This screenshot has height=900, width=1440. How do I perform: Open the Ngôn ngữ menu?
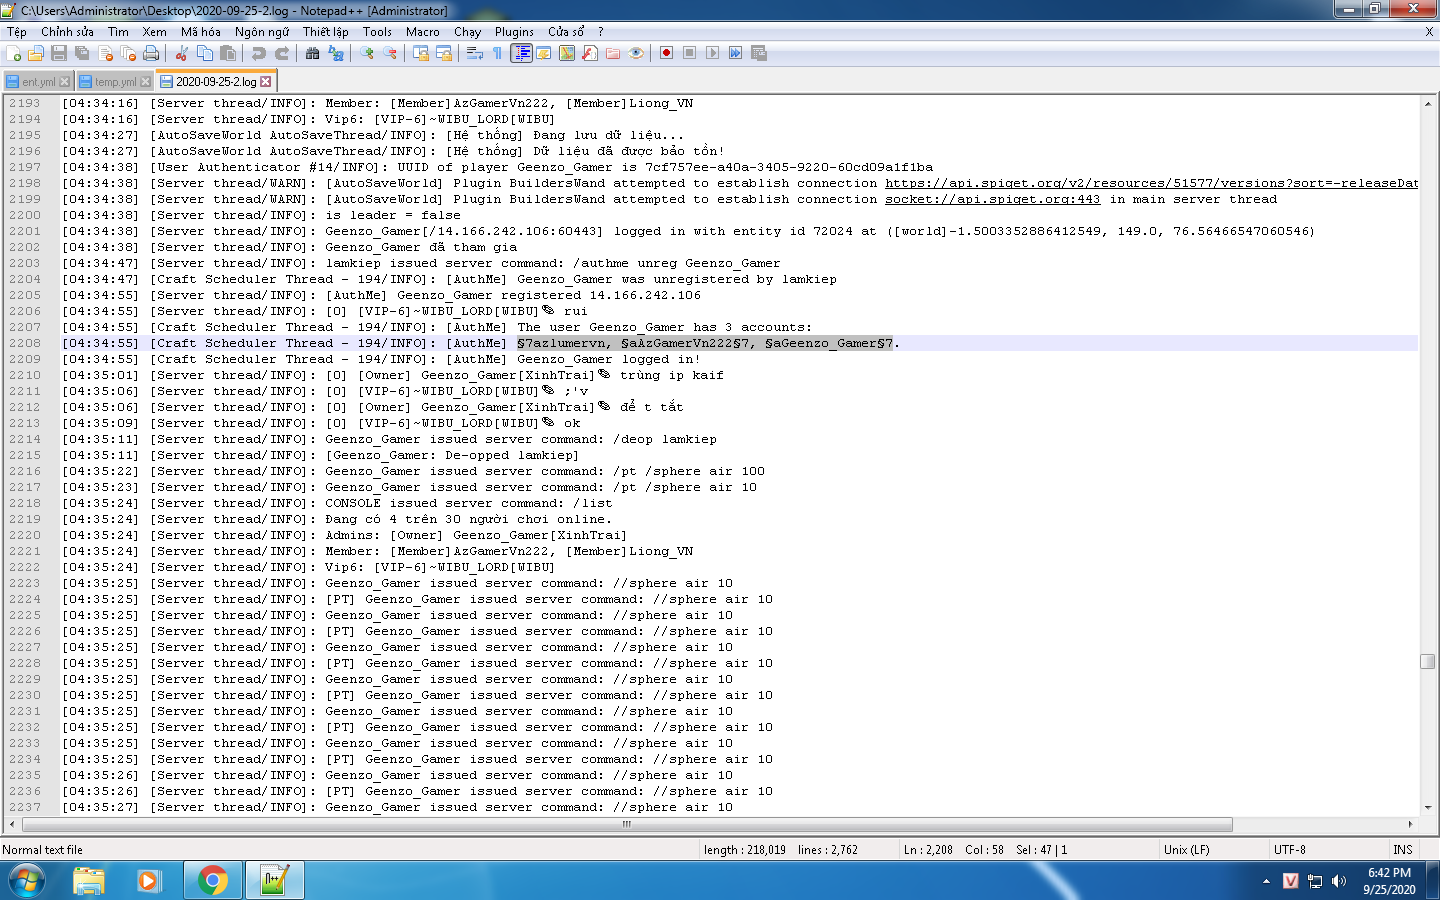point(262,32)
